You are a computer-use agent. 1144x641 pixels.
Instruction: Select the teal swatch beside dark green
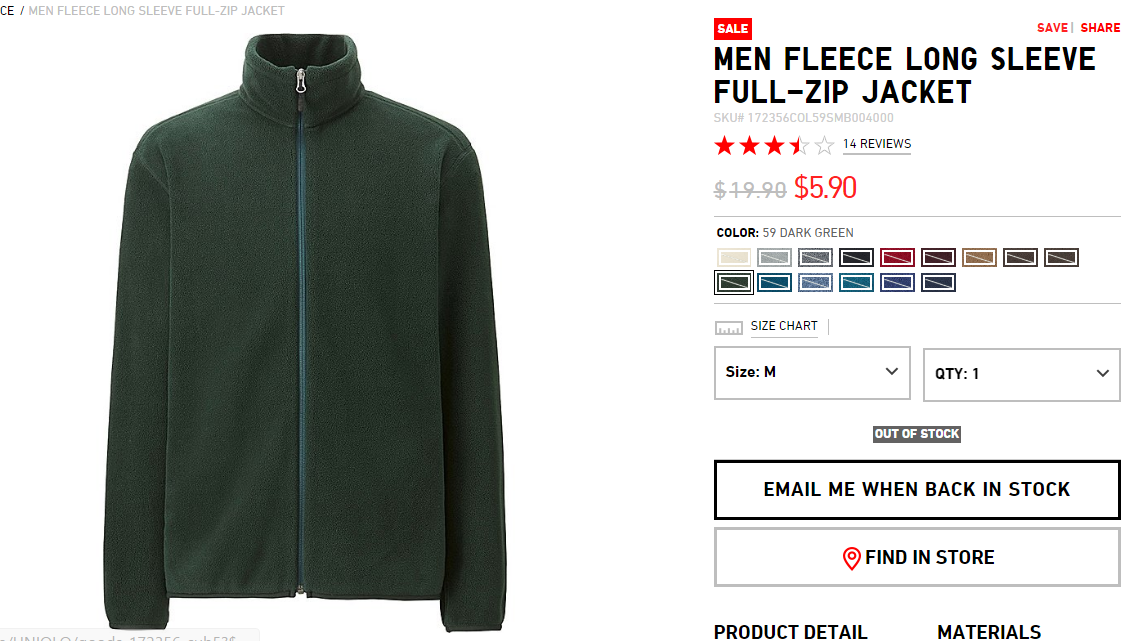coord(774,282)
